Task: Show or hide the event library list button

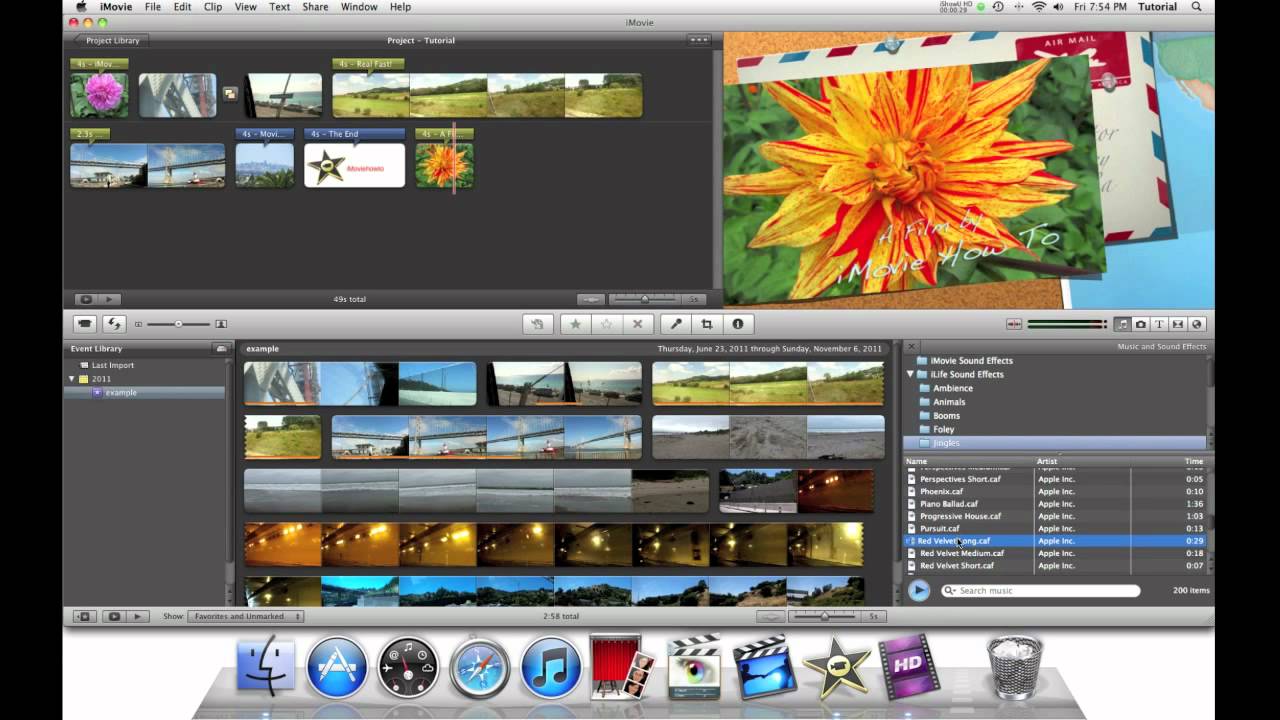Action: point(84,616)
